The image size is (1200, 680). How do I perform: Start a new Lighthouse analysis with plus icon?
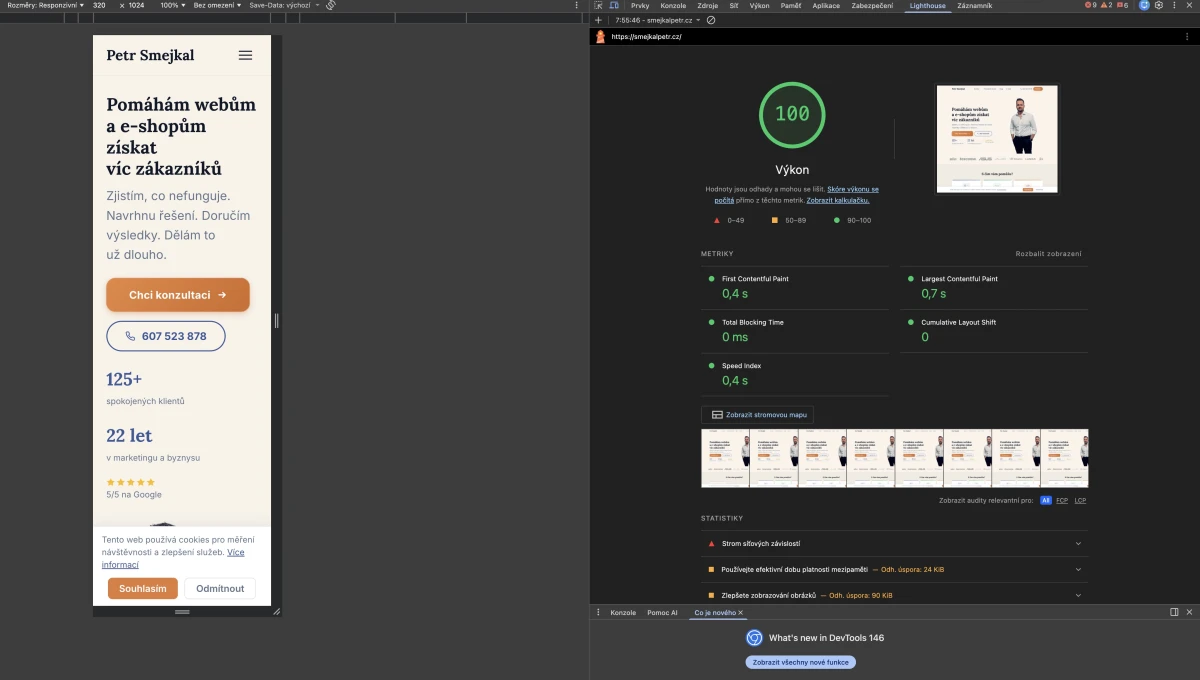pos(597,19)
